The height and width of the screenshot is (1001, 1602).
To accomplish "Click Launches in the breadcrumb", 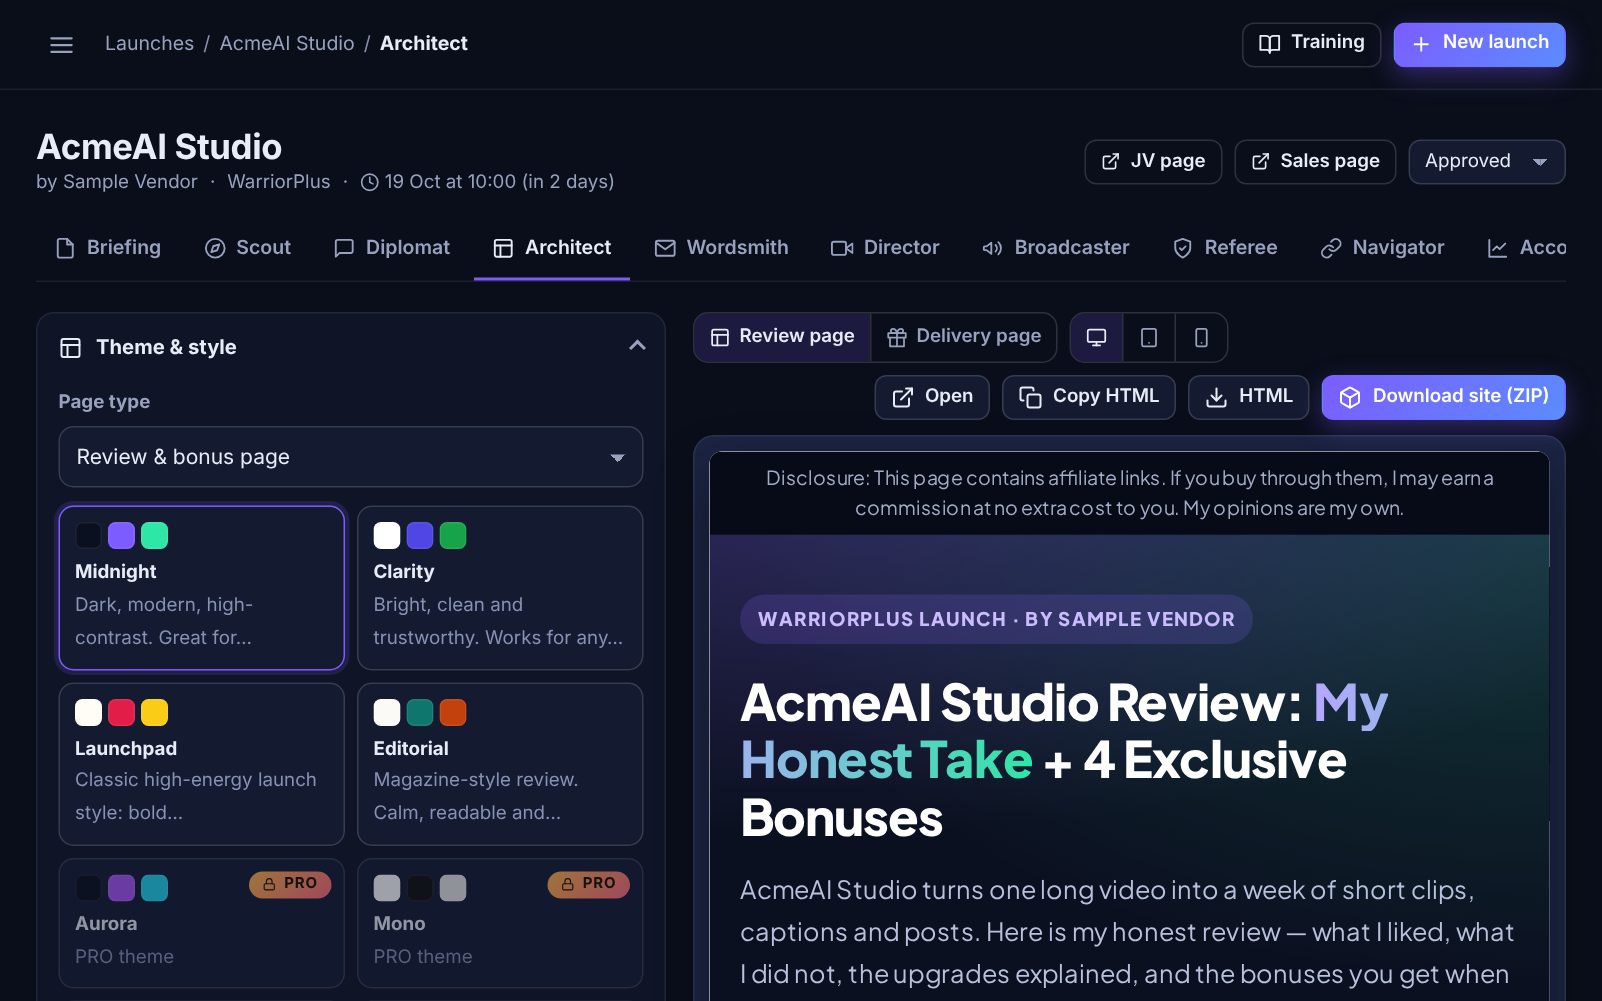I will pos(149,44).
